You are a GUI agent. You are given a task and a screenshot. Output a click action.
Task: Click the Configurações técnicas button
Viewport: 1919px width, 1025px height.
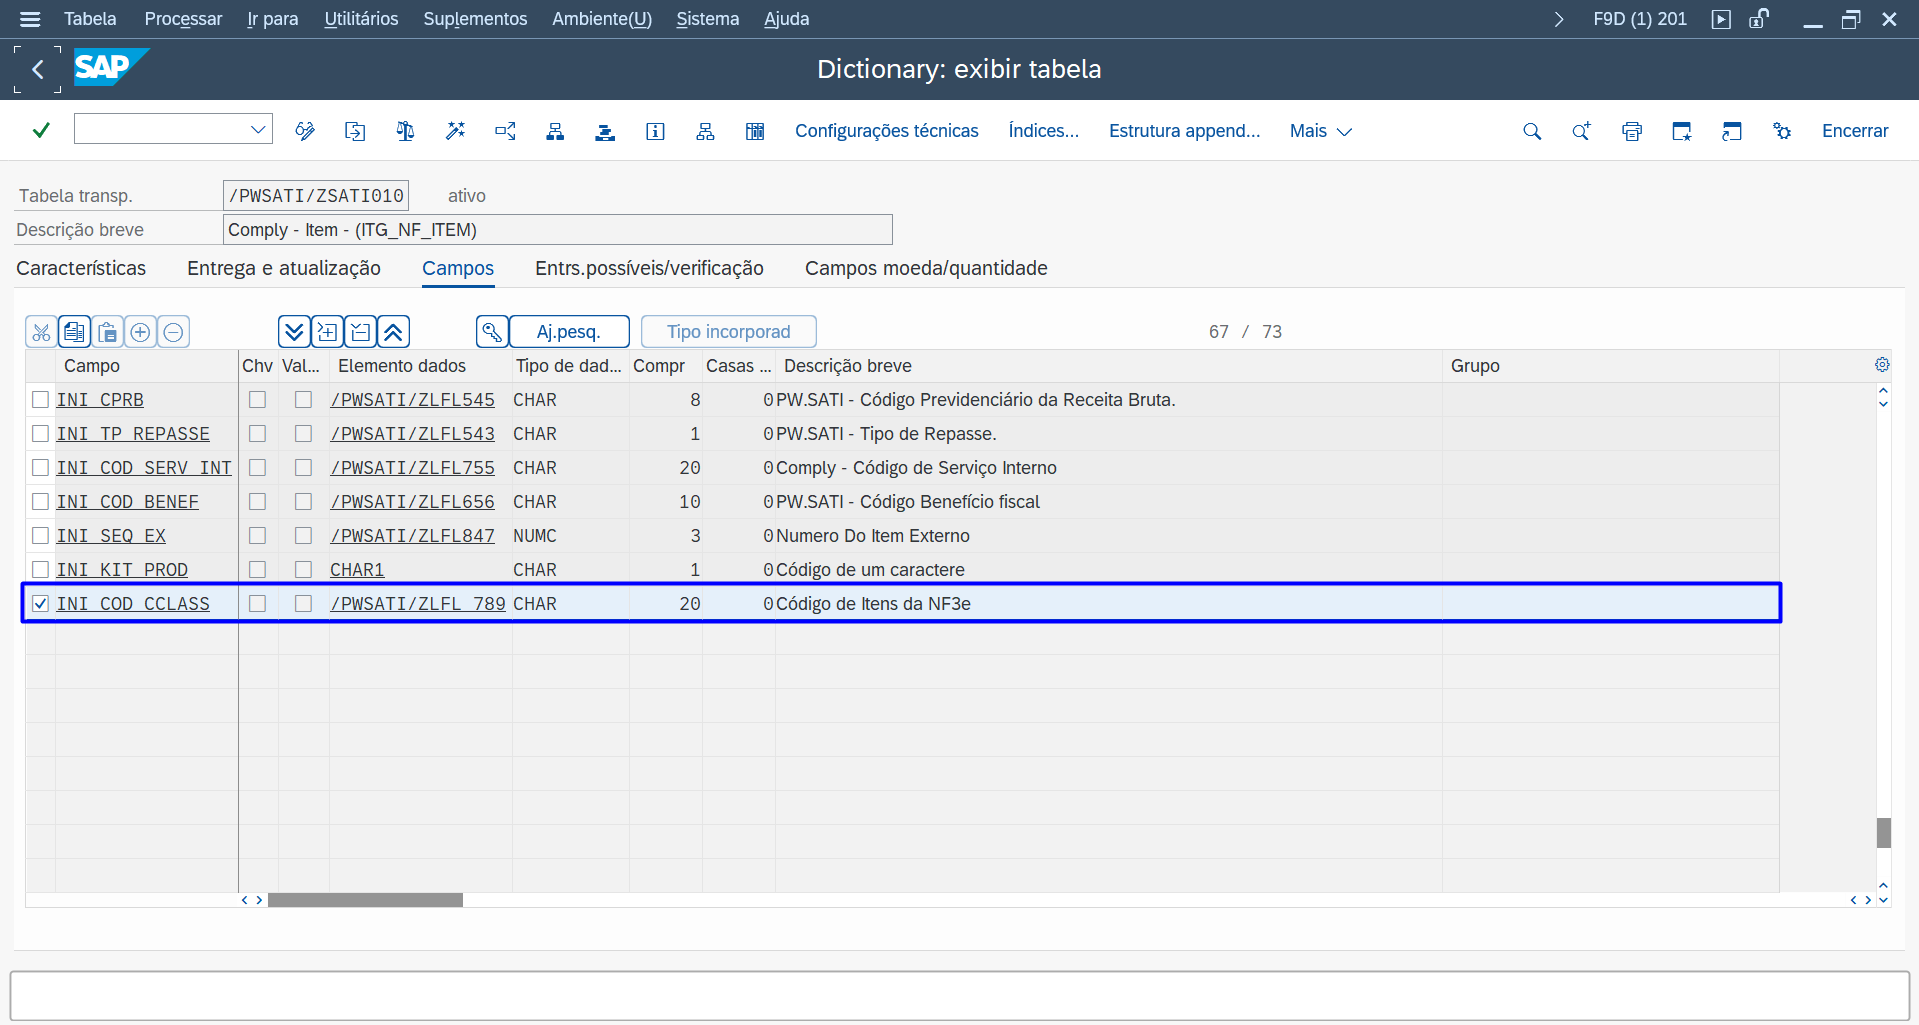pos(886,131)
